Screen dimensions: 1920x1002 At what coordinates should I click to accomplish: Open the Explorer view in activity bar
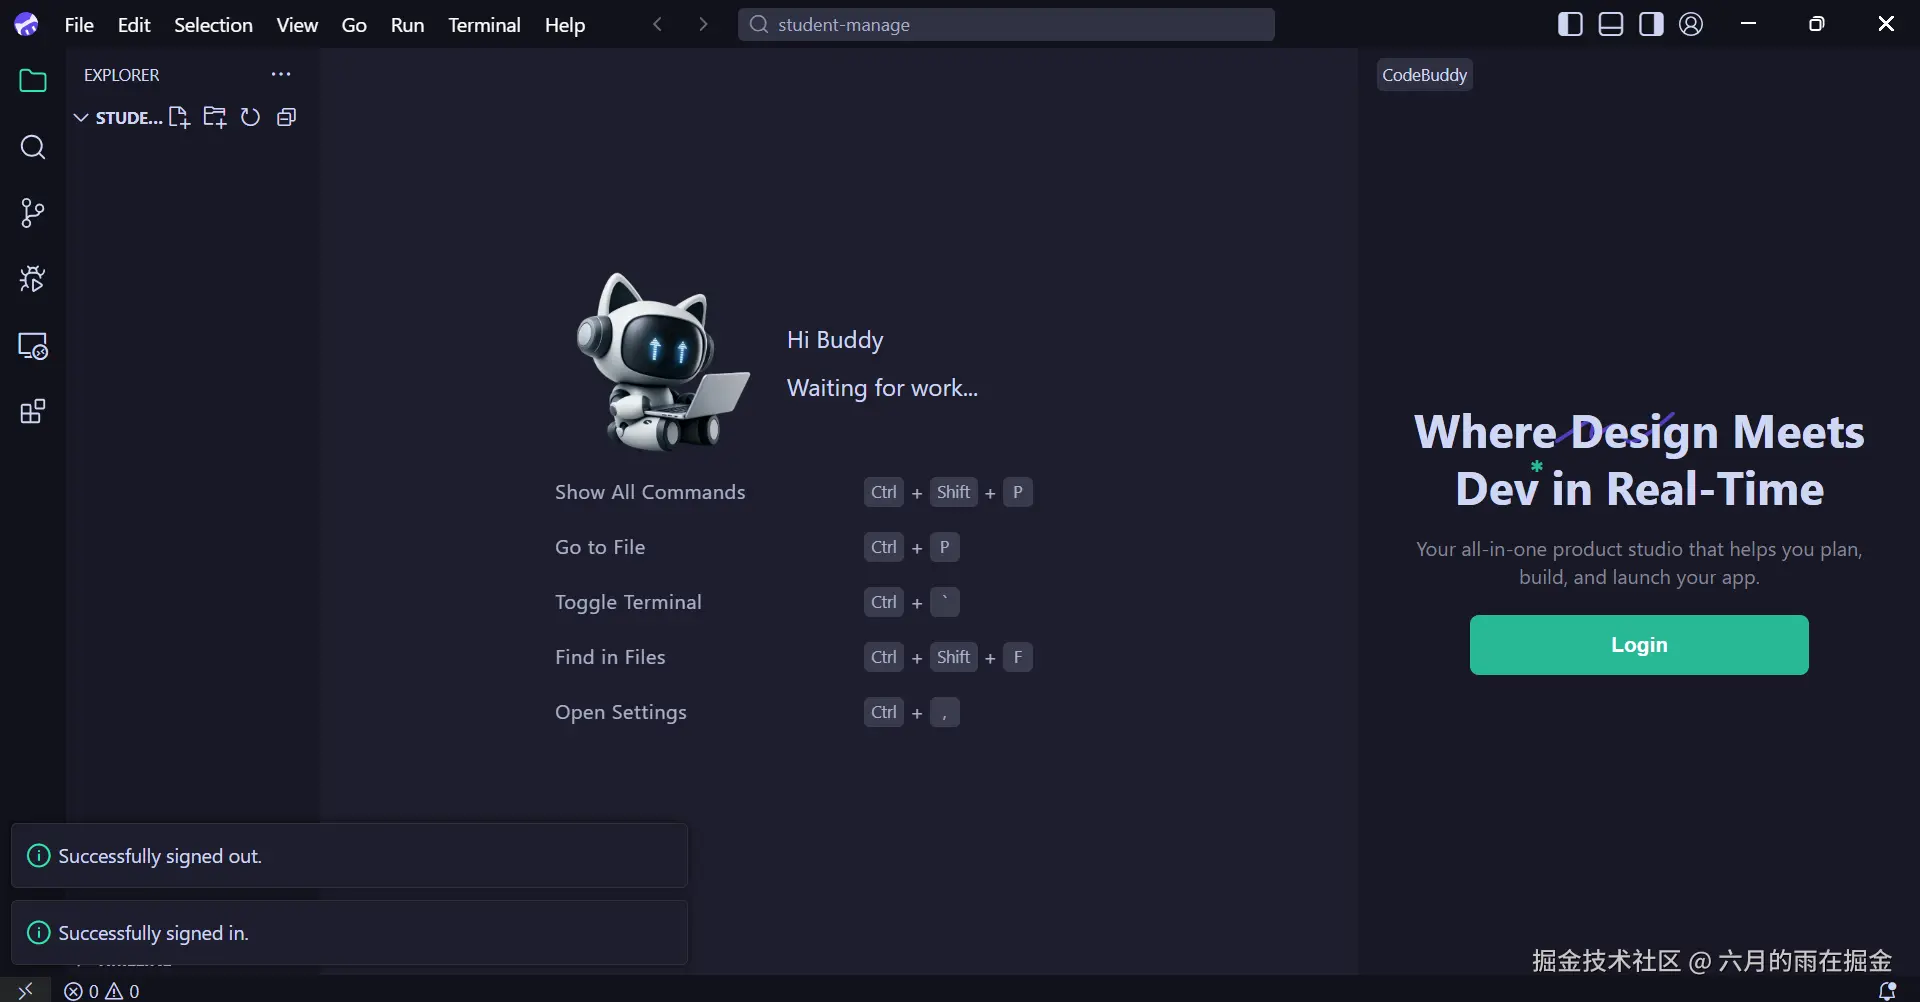click(33, 81)
